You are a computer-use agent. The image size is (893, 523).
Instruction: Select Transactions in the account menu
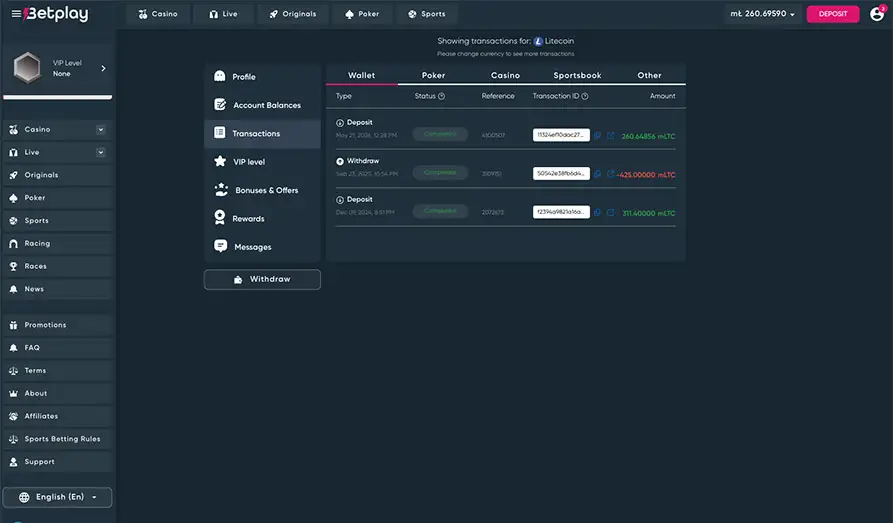[263, 133]
